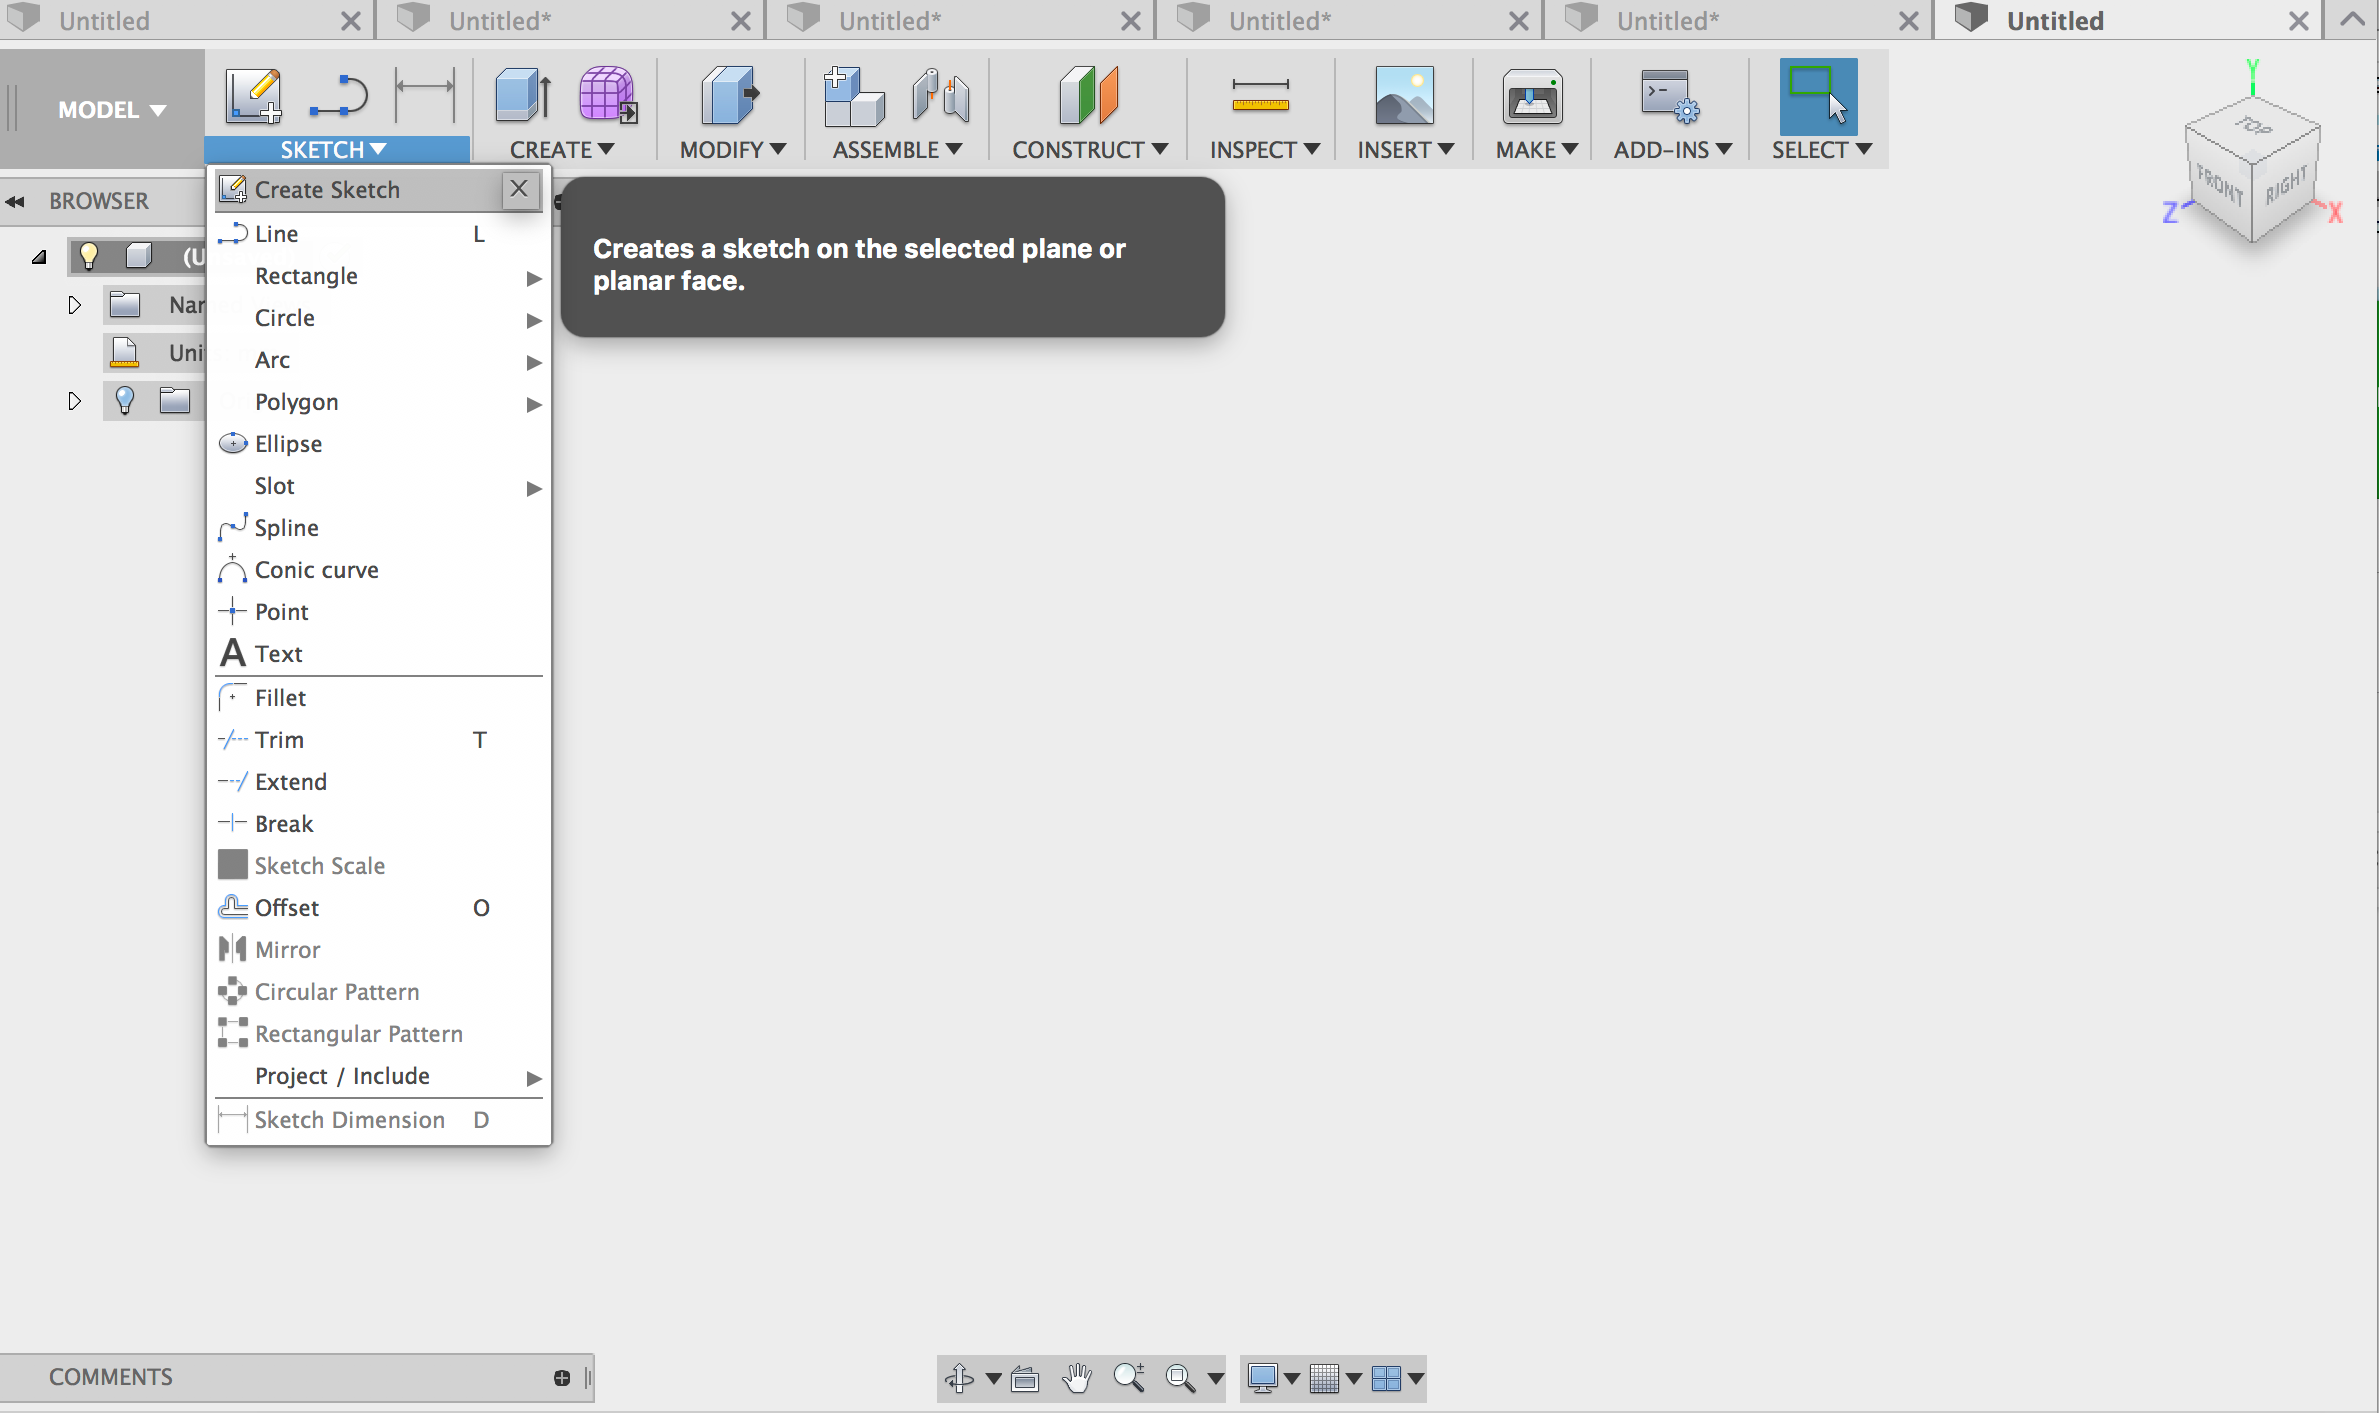Click the Measure ruler icon in Inspect
Screen dimensions: 2379x1413
[x=1260, y=96]
